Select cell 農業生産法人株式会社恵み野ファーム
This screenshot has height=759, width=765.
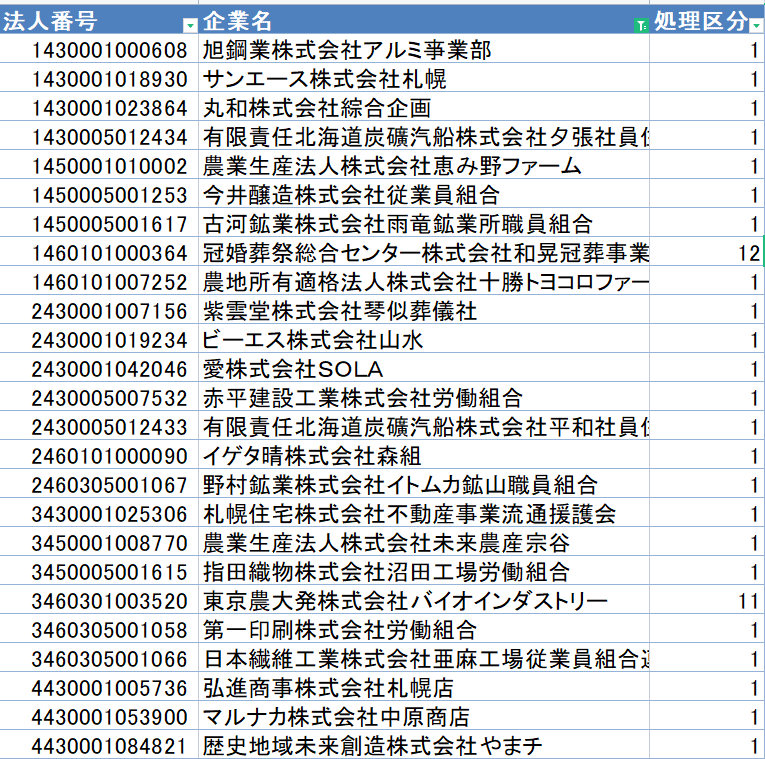click(424, 164)
